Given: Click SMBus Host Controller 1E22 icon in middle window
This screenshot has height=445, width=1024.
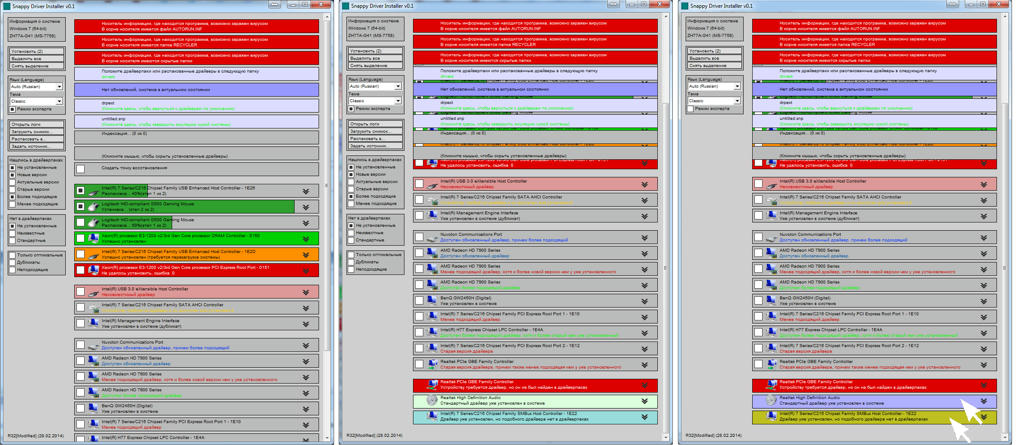Looking at the screenshot, I should point(433,417).
